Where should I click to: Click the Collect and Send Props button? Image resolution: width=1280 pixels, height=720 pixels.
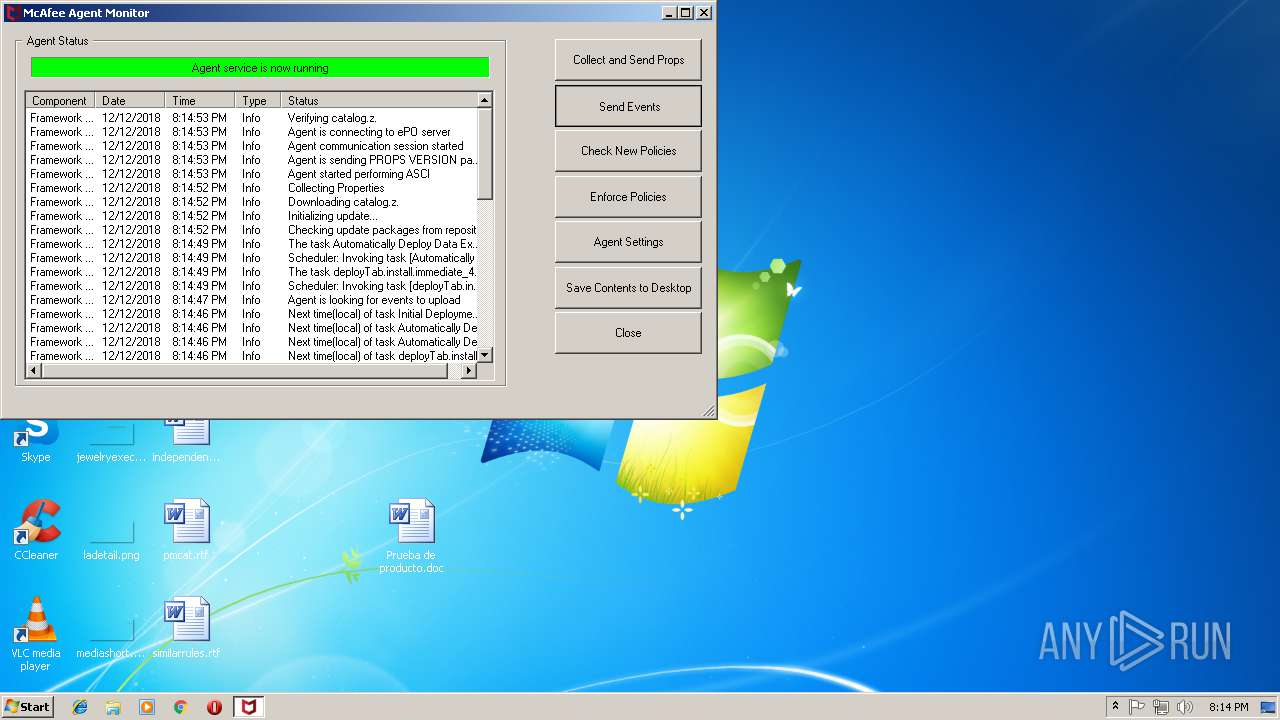coord(628,60)
